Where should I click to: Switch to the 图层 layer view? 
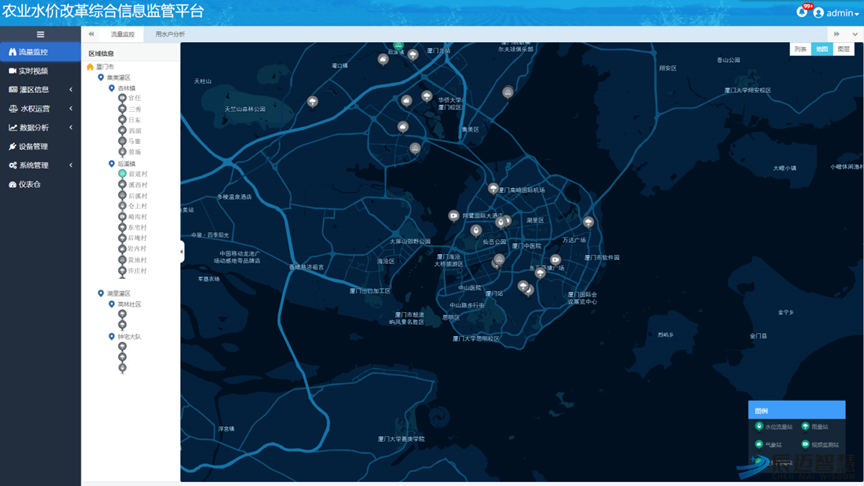click(845, 49)
